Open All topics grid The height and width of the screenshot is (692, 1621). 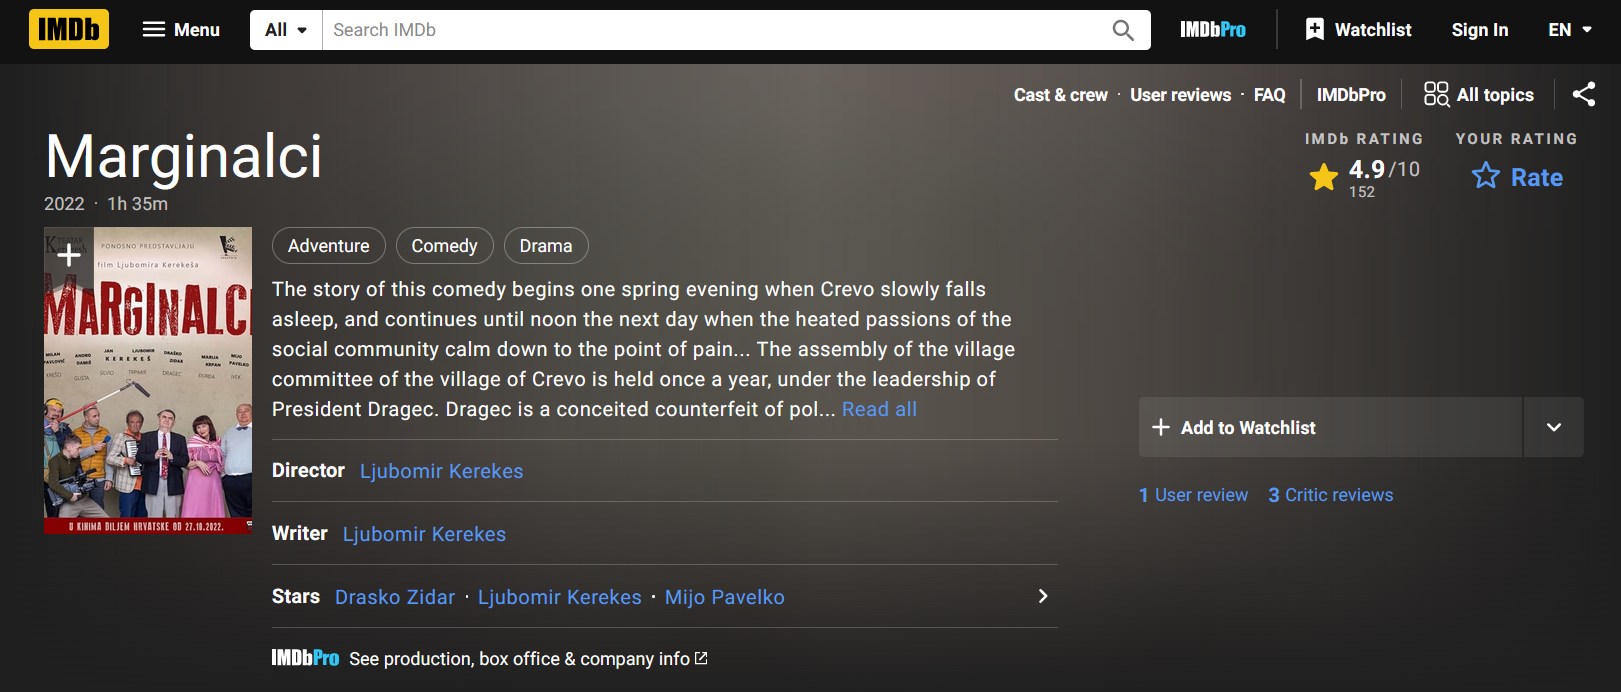[1479, 94]
